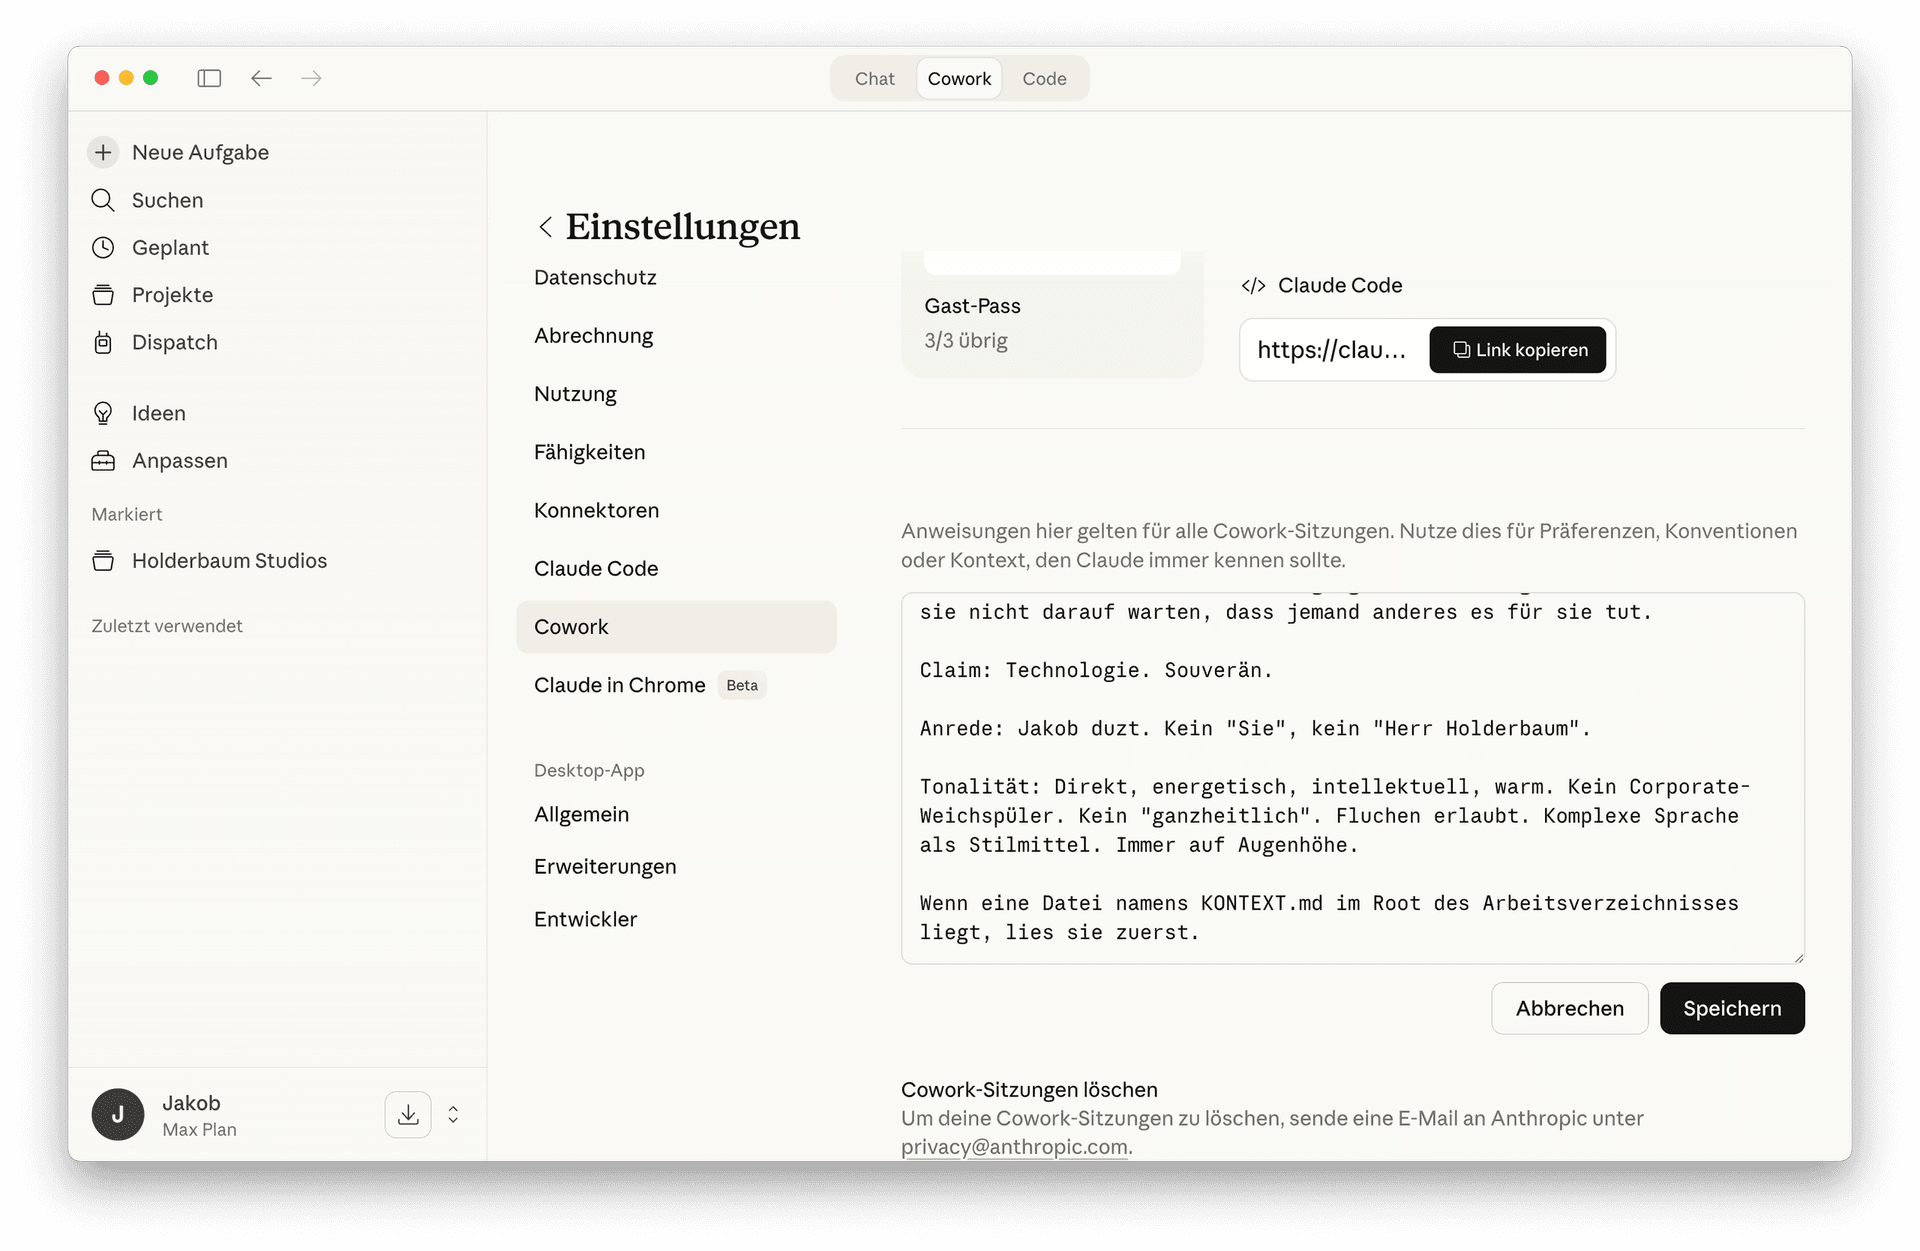The width and height of the screenshot is (1920, 1251).
Task: Open Holderbaum Studios project
Action: pyautogui.click(x=229, y=561)
